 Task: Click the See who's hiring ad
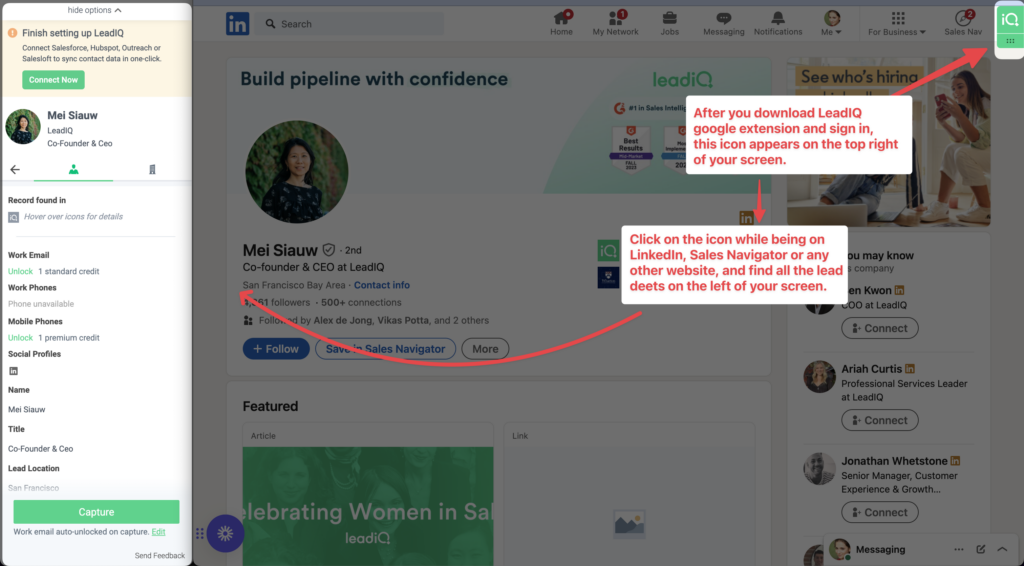pos(888,142)
